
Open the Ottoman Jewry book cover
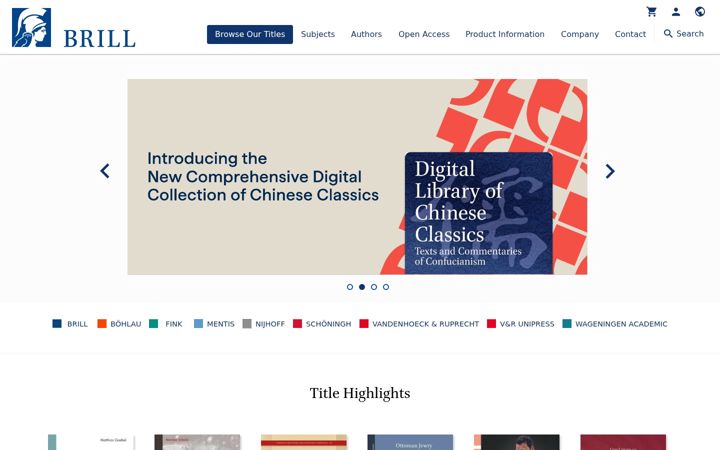click(x=410, y=442)
